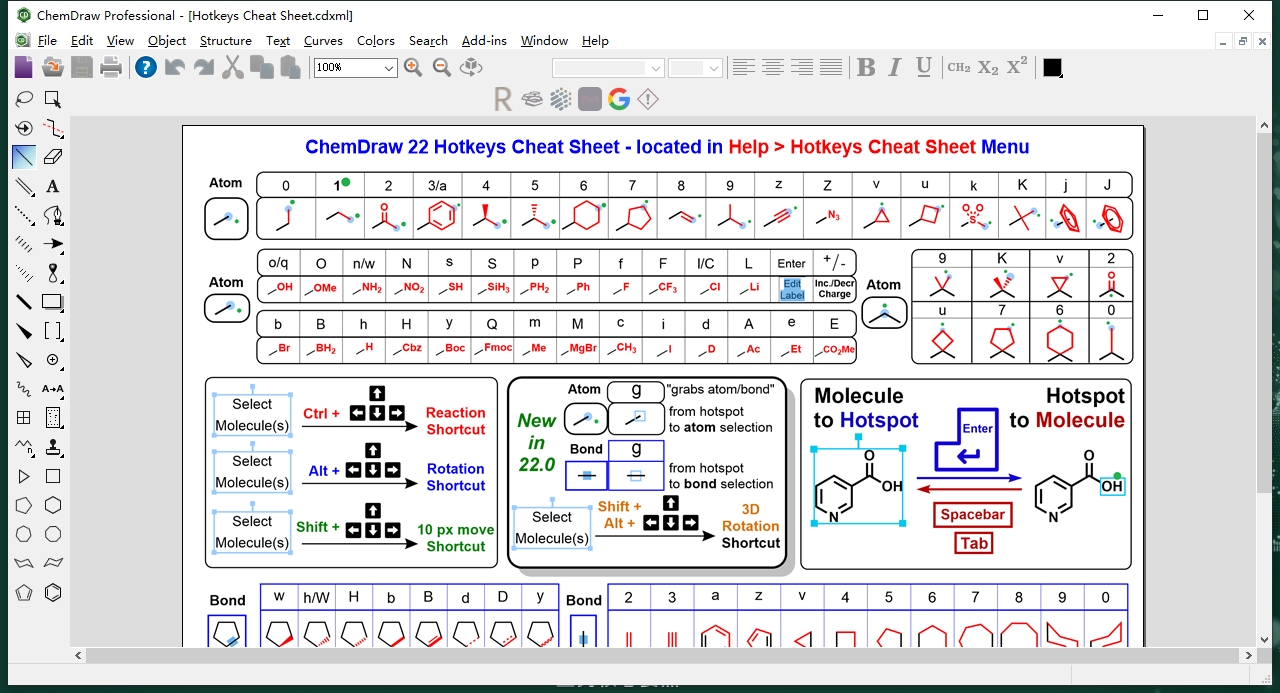Select the Benzene Ring tool
Image resolution: width=1280 pixels, height=693 pixels.
pos(53,593)
